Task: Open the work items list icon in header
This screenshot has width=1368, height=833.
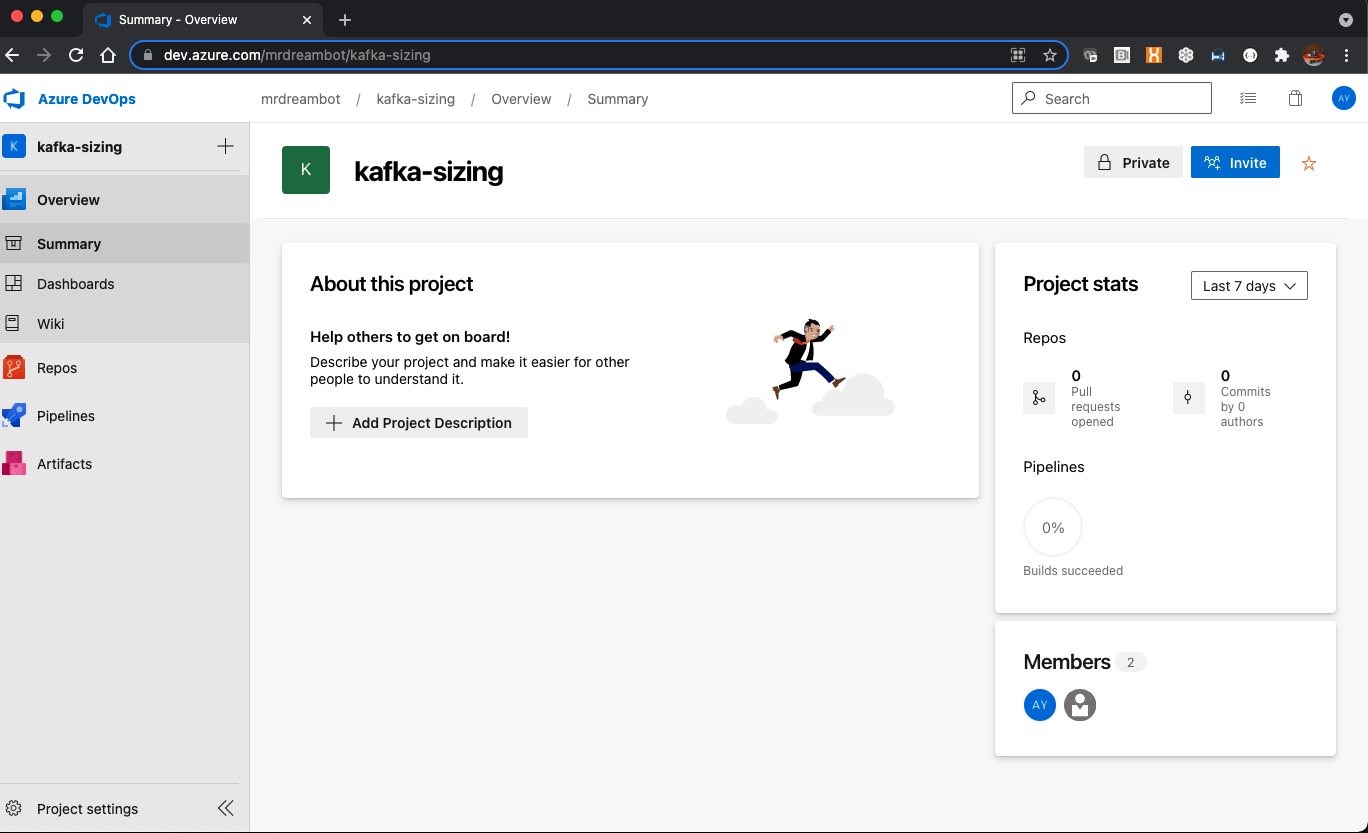Action: click(x=1248, y=98)
